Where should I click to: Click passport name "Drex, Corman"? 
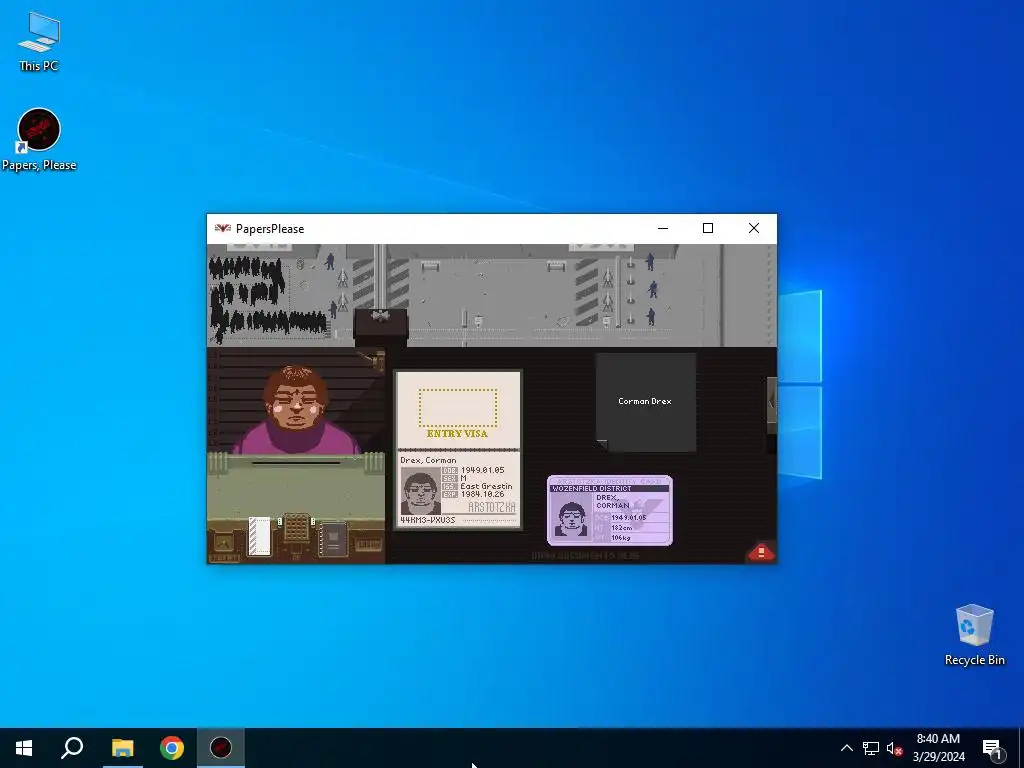pos(428,460)
